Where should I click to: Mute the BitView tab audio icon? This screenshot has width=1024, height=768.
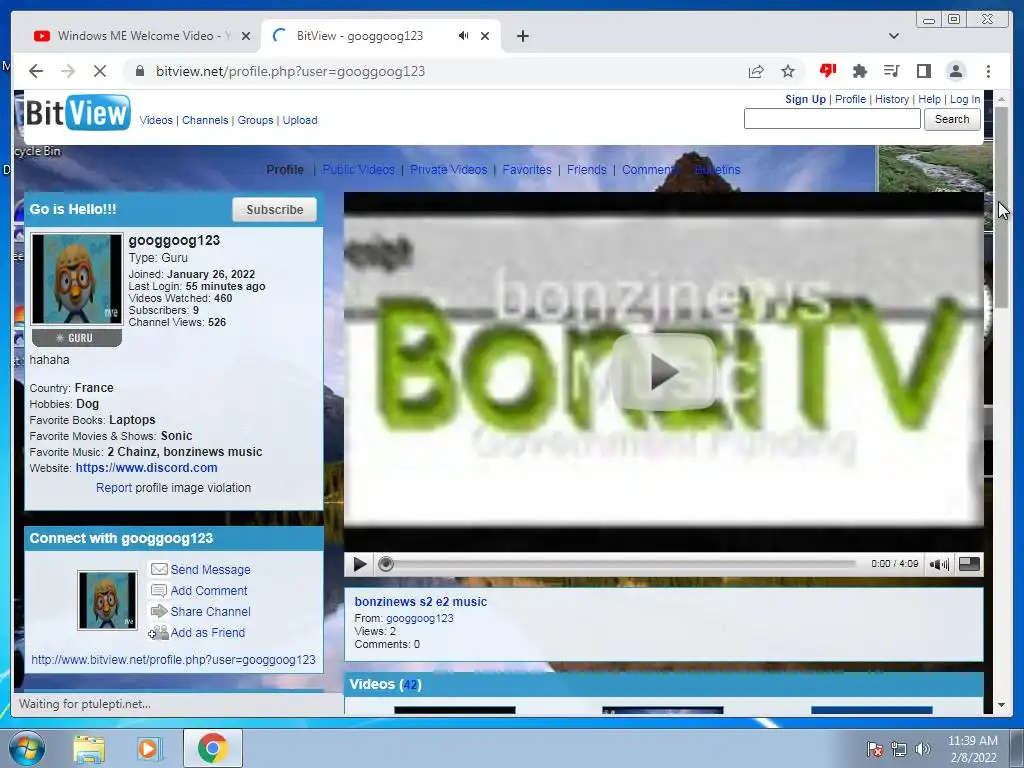(463, 35)
